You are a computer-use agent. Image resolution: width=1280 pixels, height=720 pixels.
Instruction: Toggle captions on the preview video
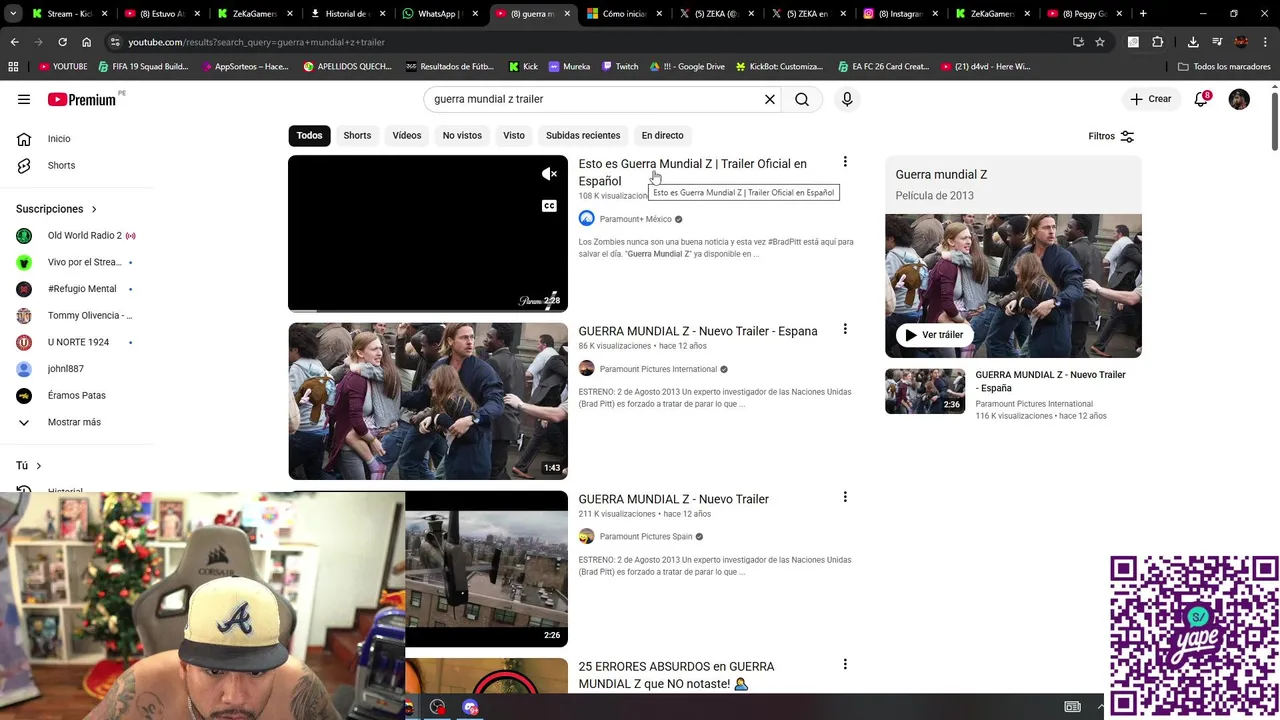point(549,206)
